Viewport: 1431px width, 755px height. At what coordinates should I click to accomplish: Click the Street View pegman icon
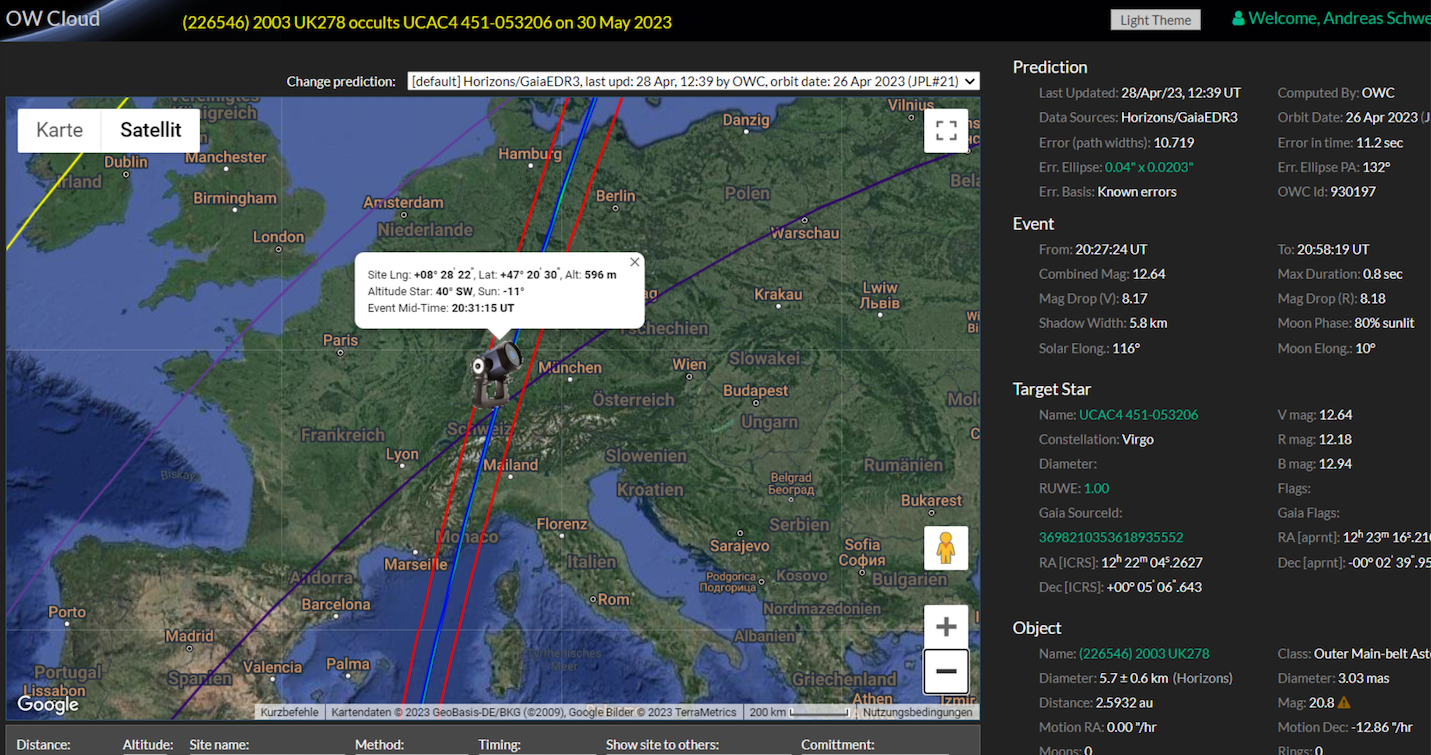tap(946, 548)
